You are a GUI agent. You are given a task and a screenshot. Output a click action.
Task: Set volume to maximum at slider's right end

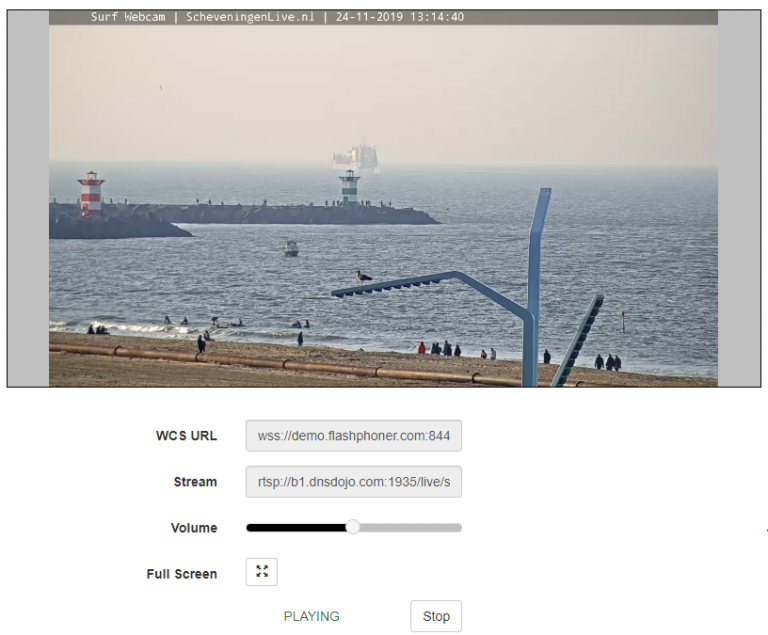(460, 527)
